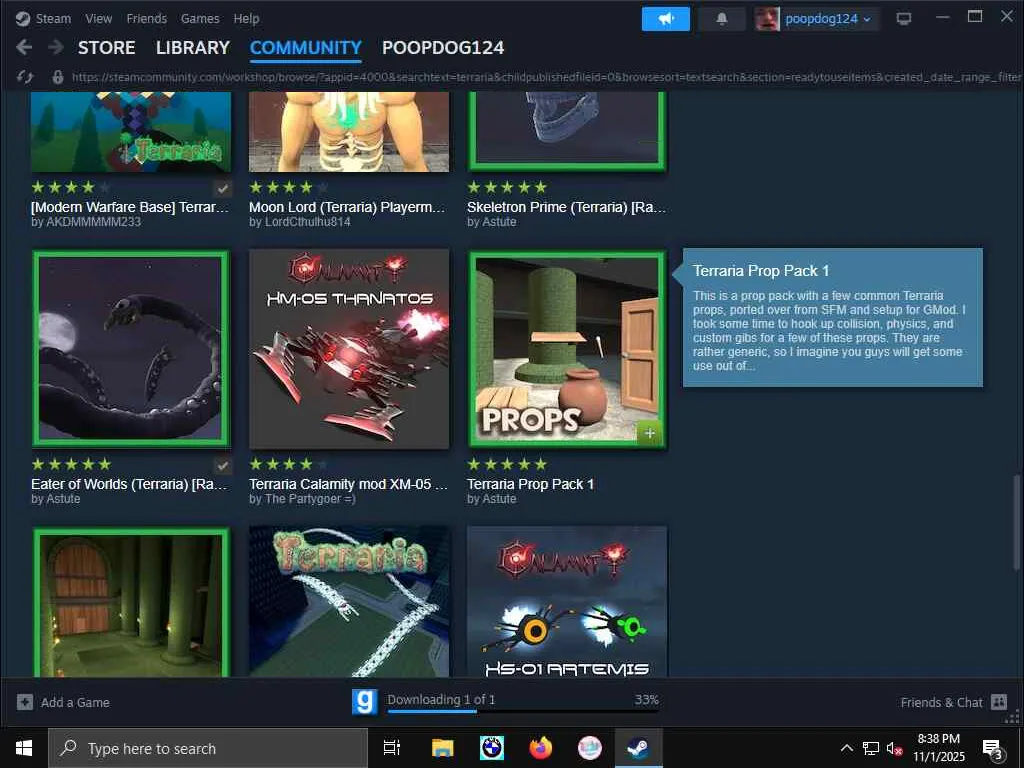Click the Downloading 1 of 1 progress bar
This screenshot has height=768, width=1024.
tap(522, 711)
